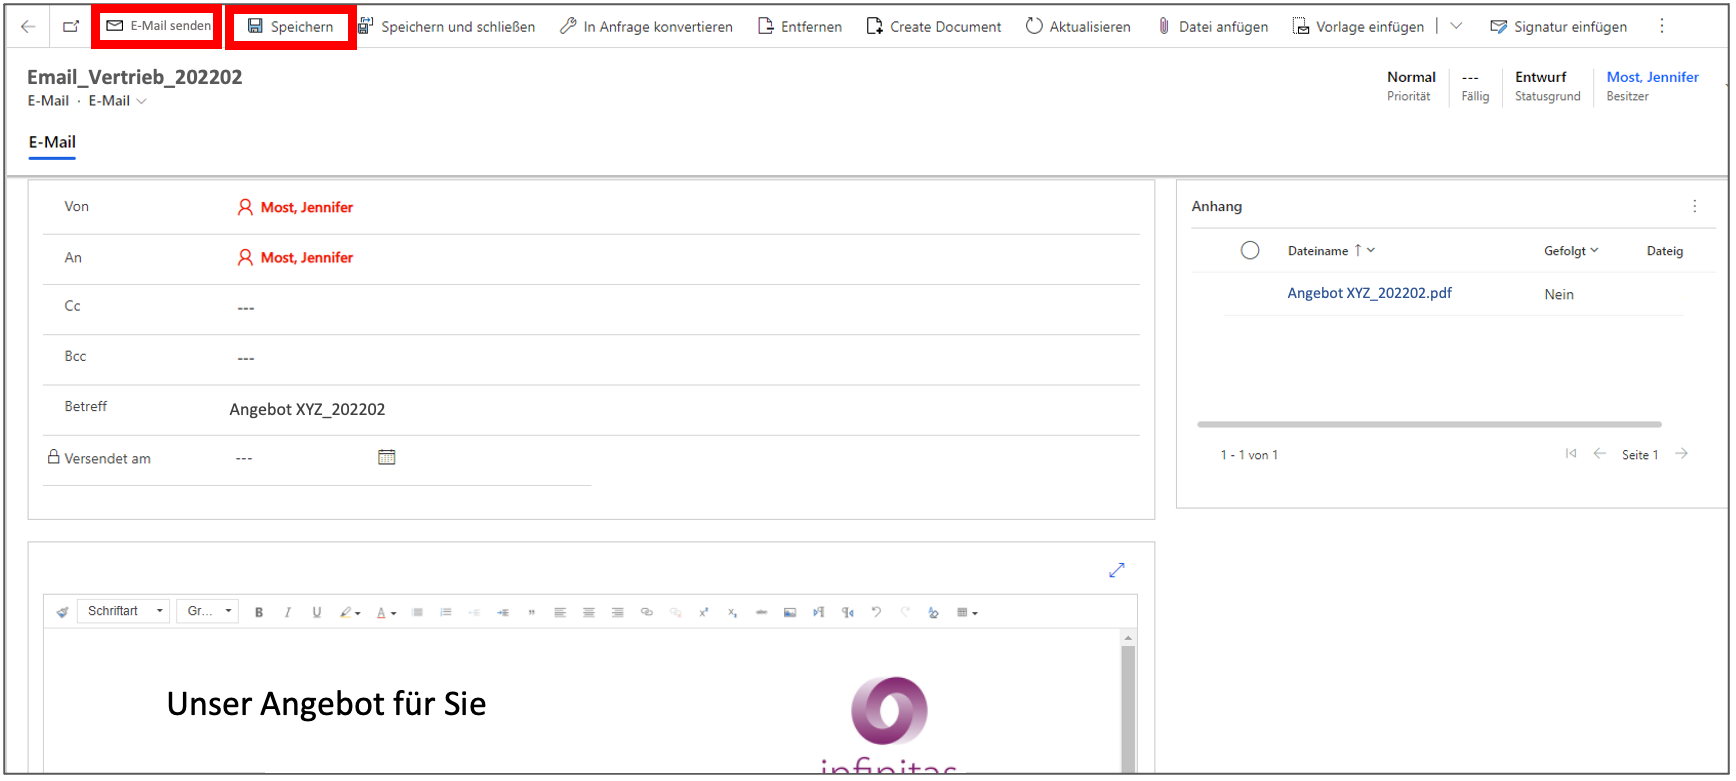This screenshot has width=1736, height=781.
Task: Center align text
Action: (x=589, y=612)
